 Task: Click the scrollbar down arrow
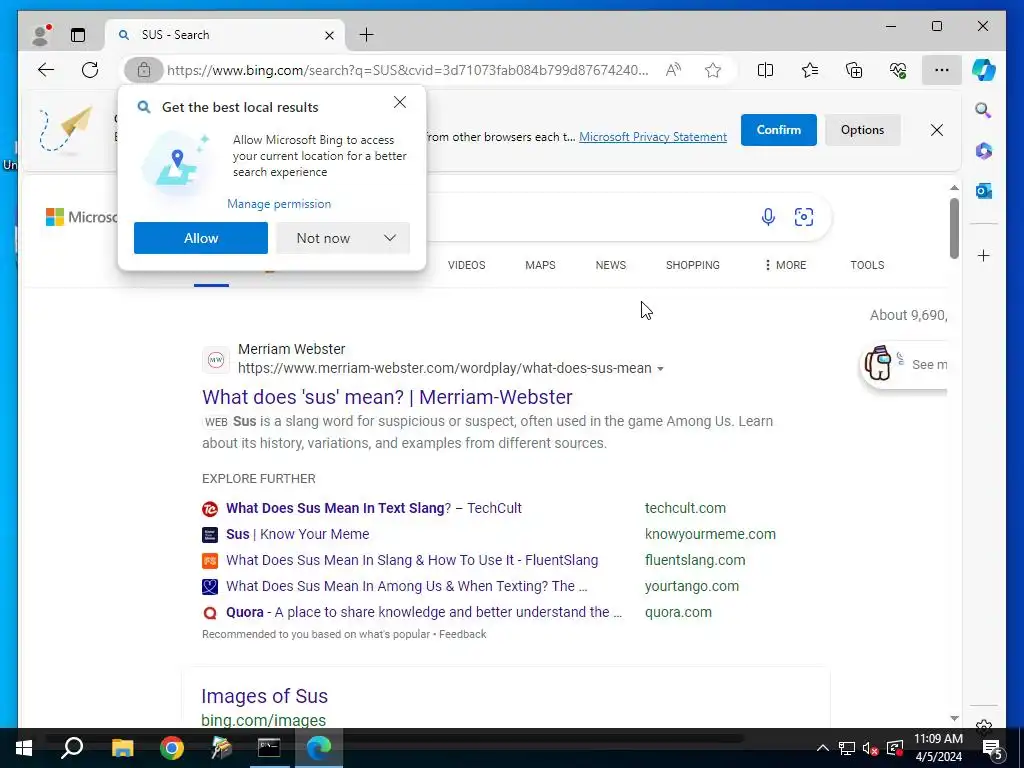pos(954,718)
